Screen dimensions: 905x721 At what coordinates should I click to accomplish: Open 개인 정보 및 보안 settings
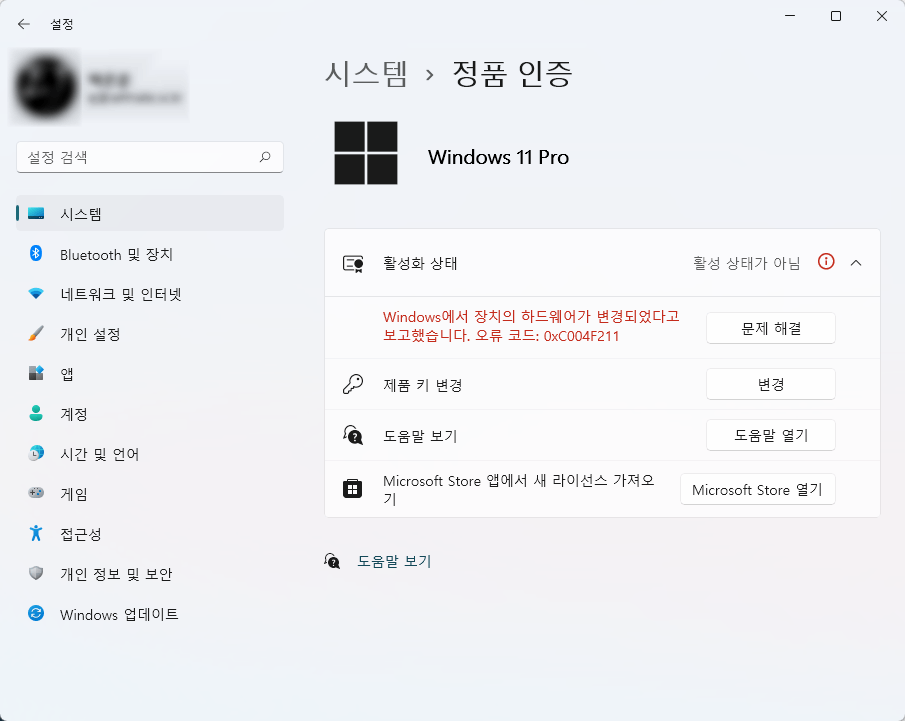coord(150,573)
